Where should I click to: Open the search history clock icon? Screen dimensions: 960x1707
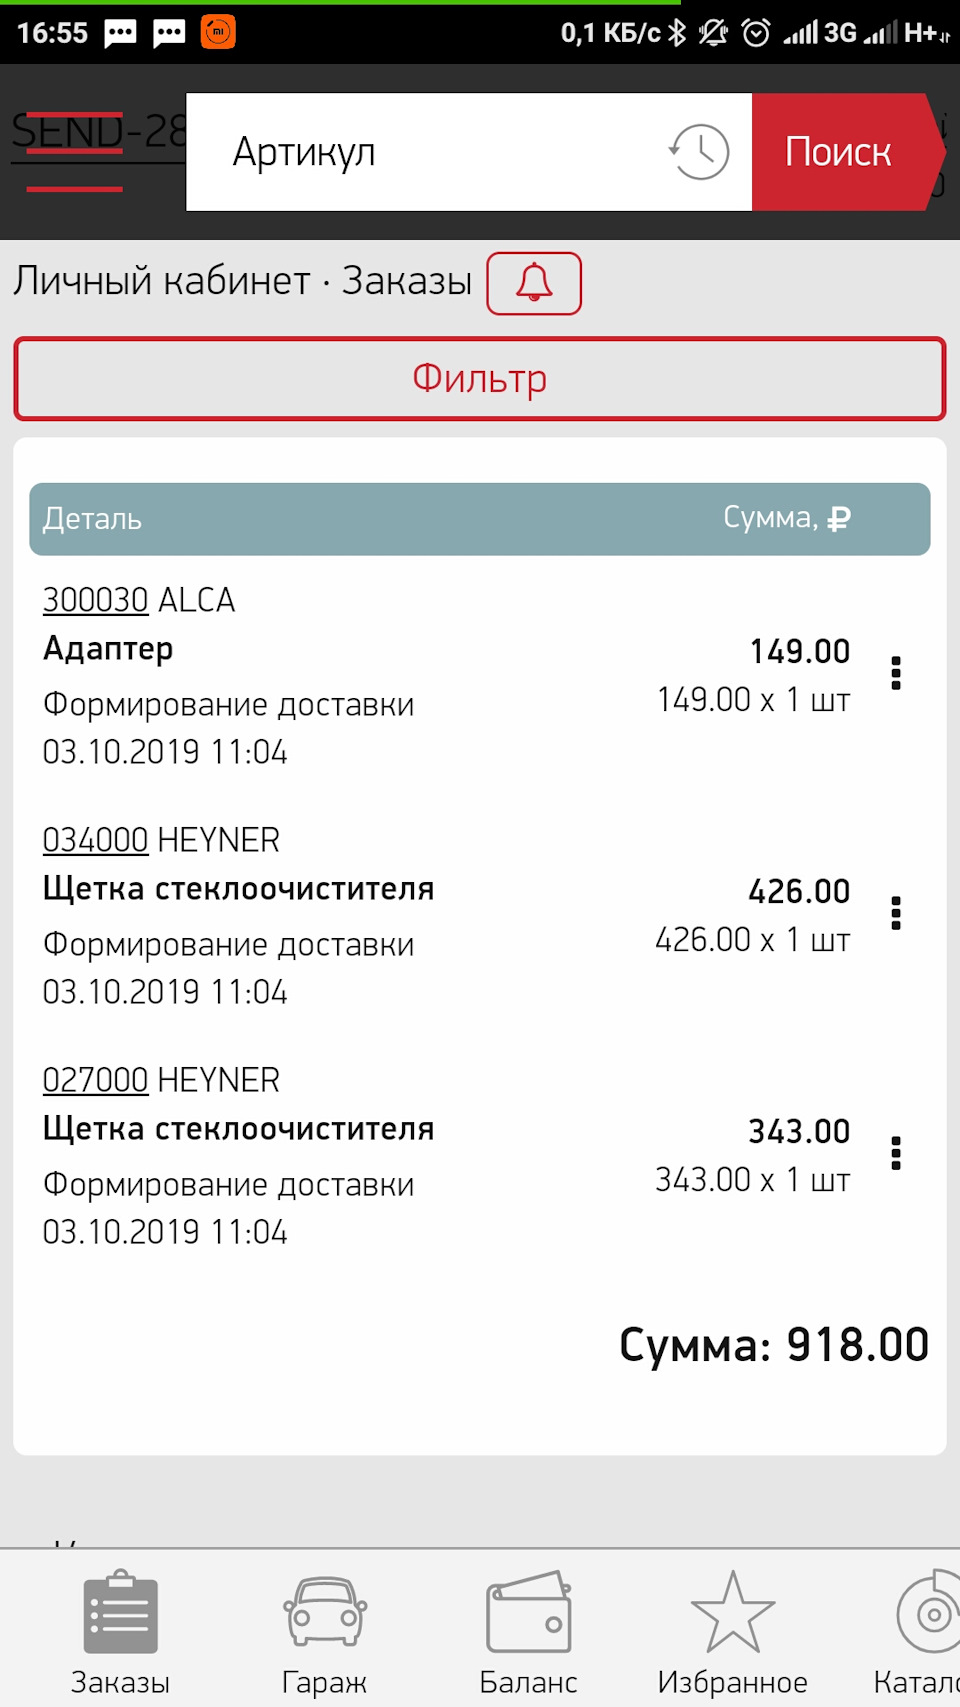pos(699,152)
